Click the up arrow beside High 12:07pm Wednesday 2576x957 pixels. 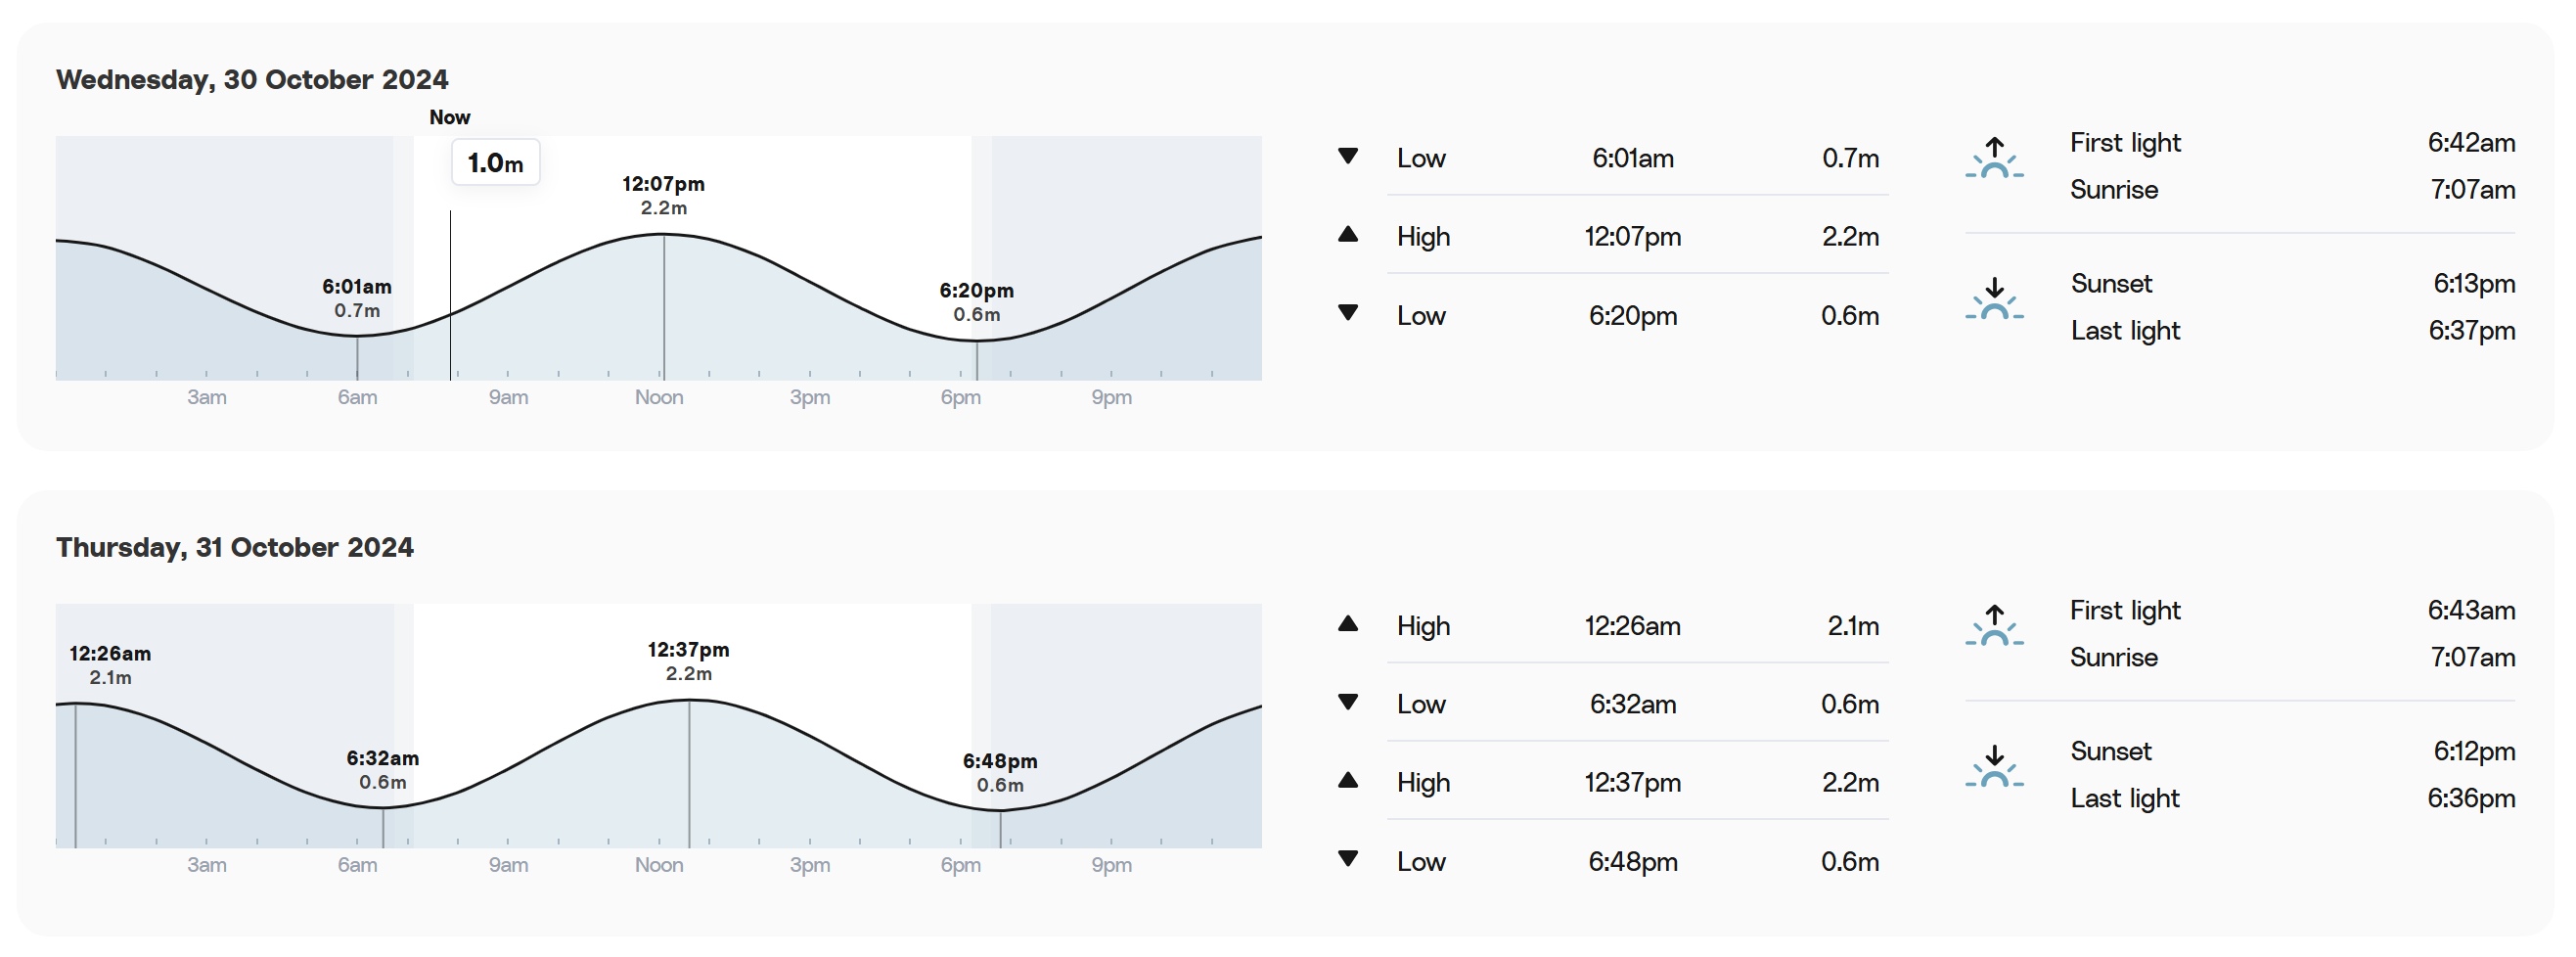pyautogui.click(x=1348, y=234)
